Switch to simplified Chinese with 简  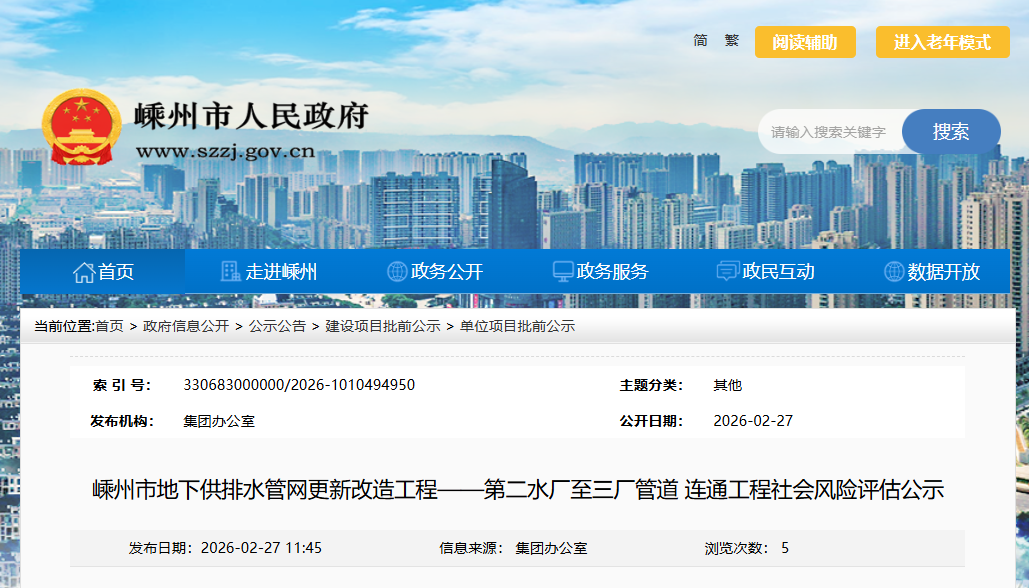point(700,41)
